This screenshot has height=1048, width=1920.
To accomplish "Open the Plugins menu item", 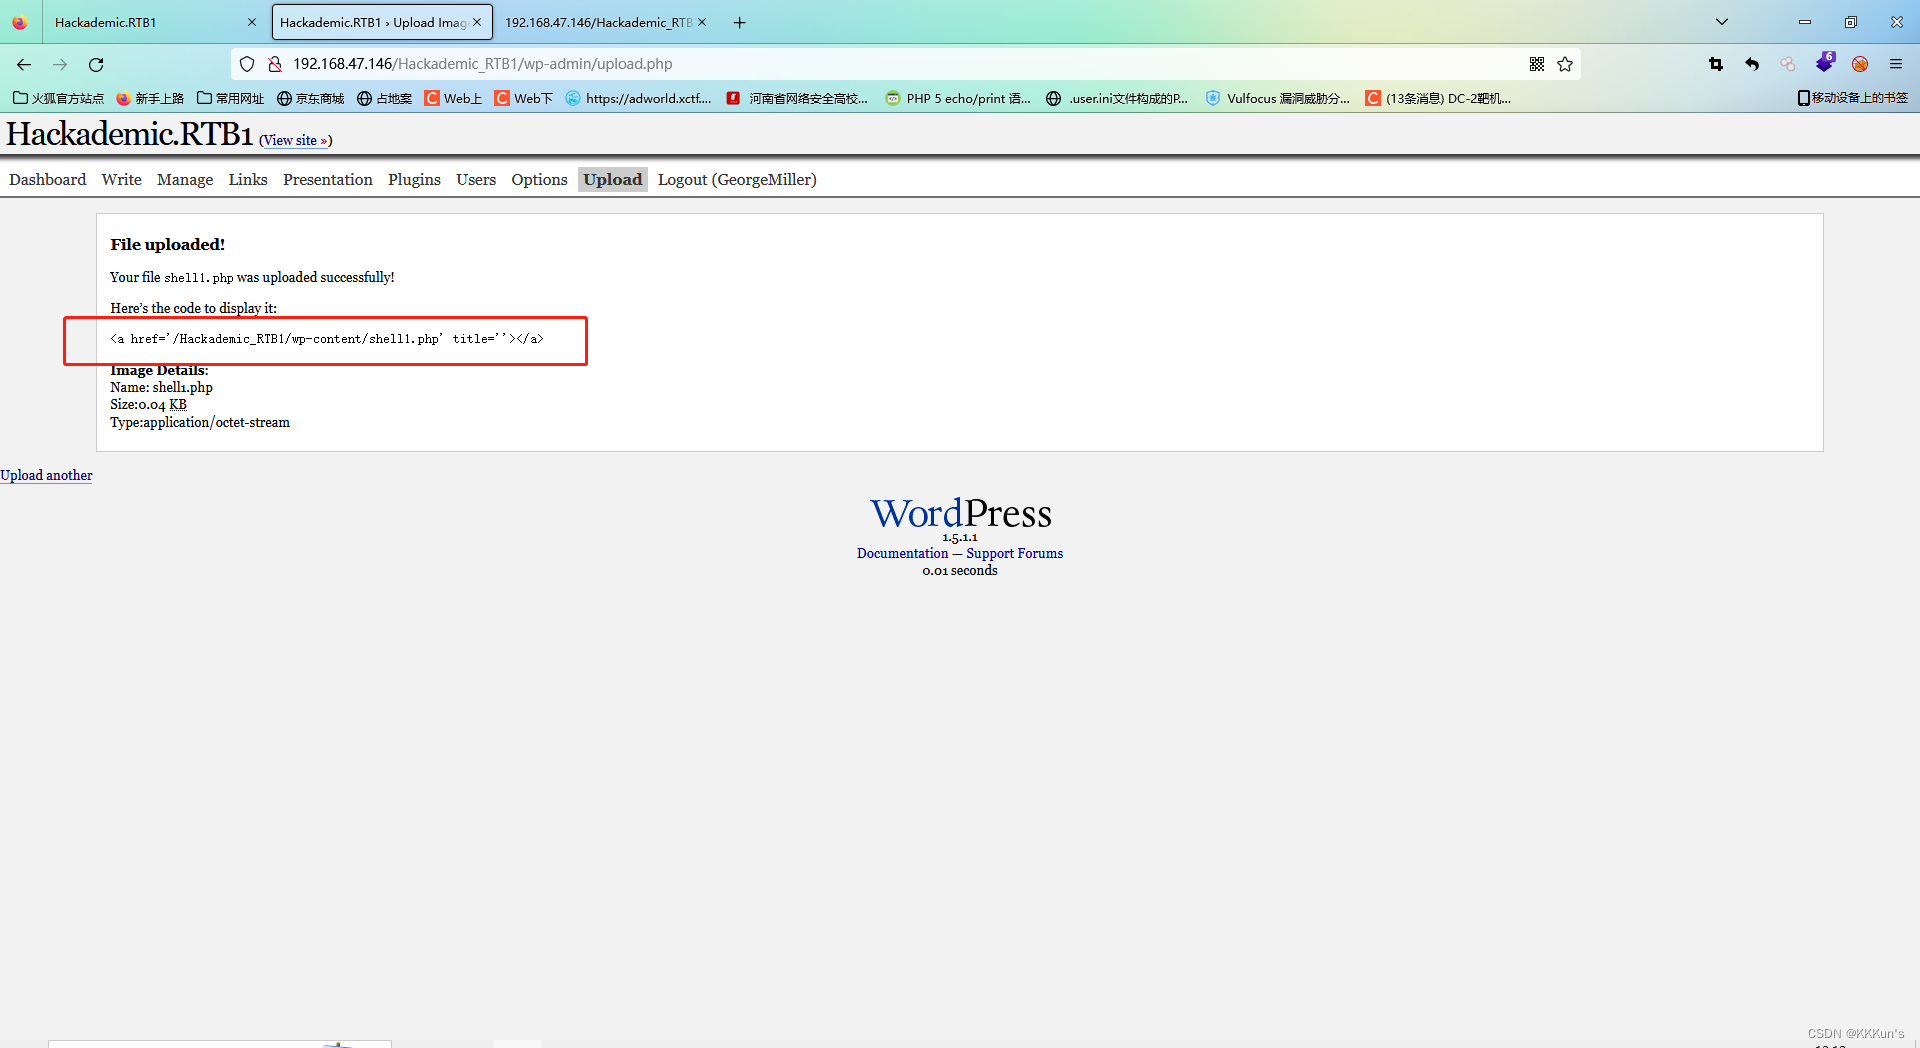I will (414, 179).
